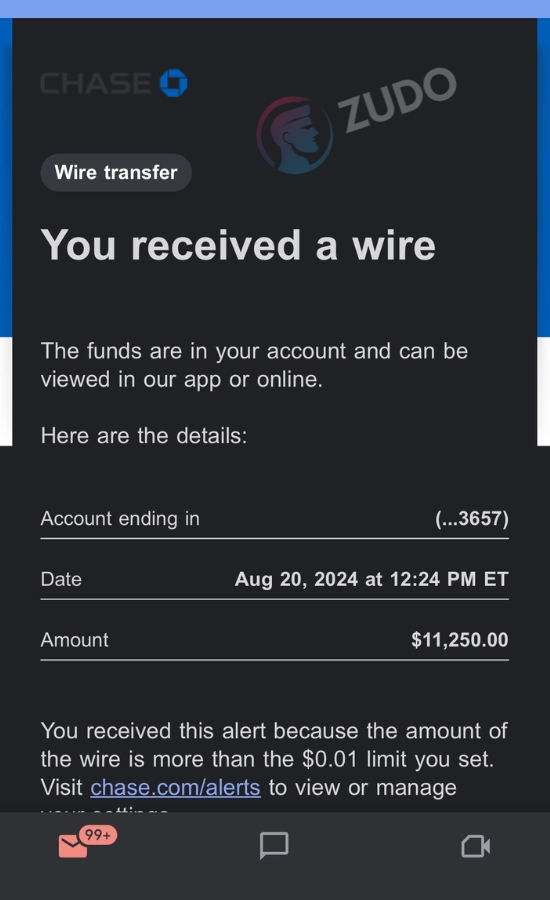Select the Wire transfer pill label
Image resolution: width=550 pixels, height=900 pixels.
[116, 172]
